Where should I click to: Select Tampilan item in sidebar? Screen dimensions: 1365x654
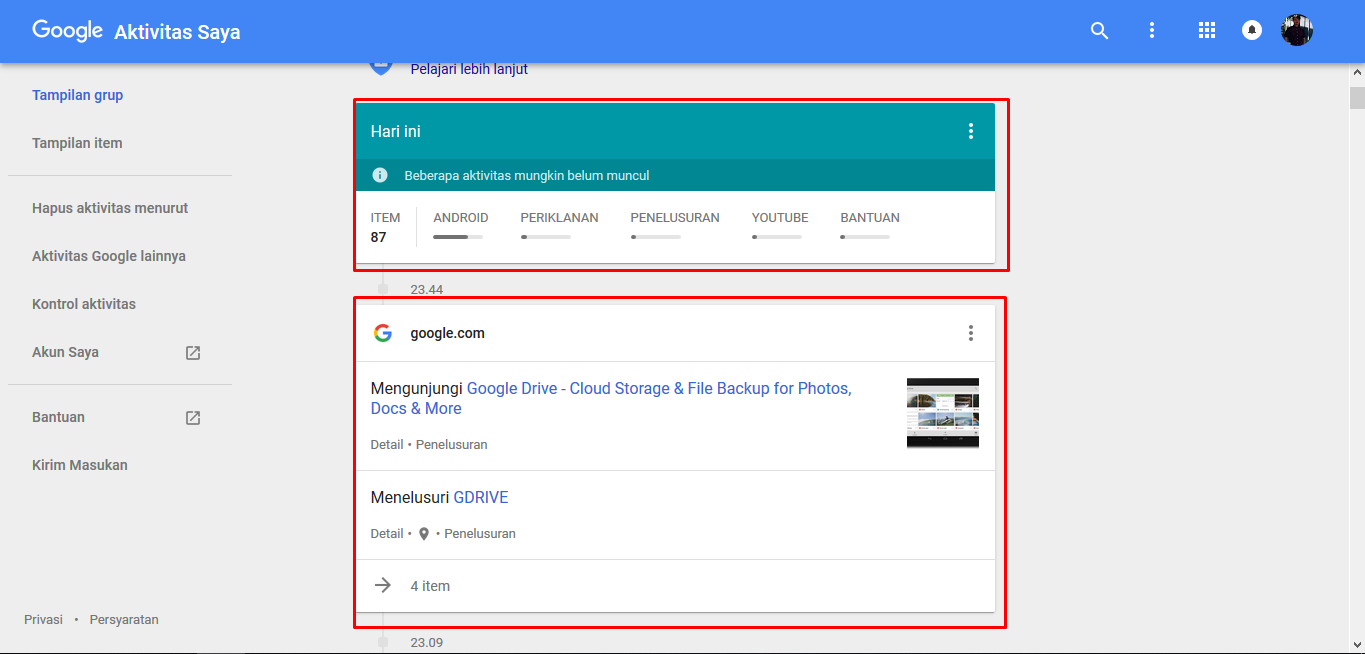[x=77, y=144]
